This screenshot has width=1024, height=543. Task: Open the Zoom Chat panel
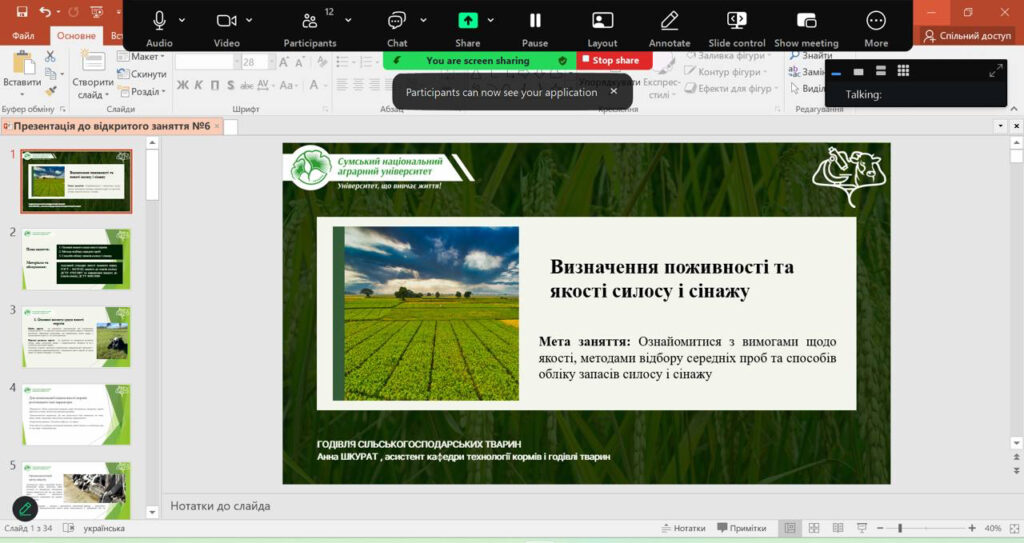click(x=397, y=20)
